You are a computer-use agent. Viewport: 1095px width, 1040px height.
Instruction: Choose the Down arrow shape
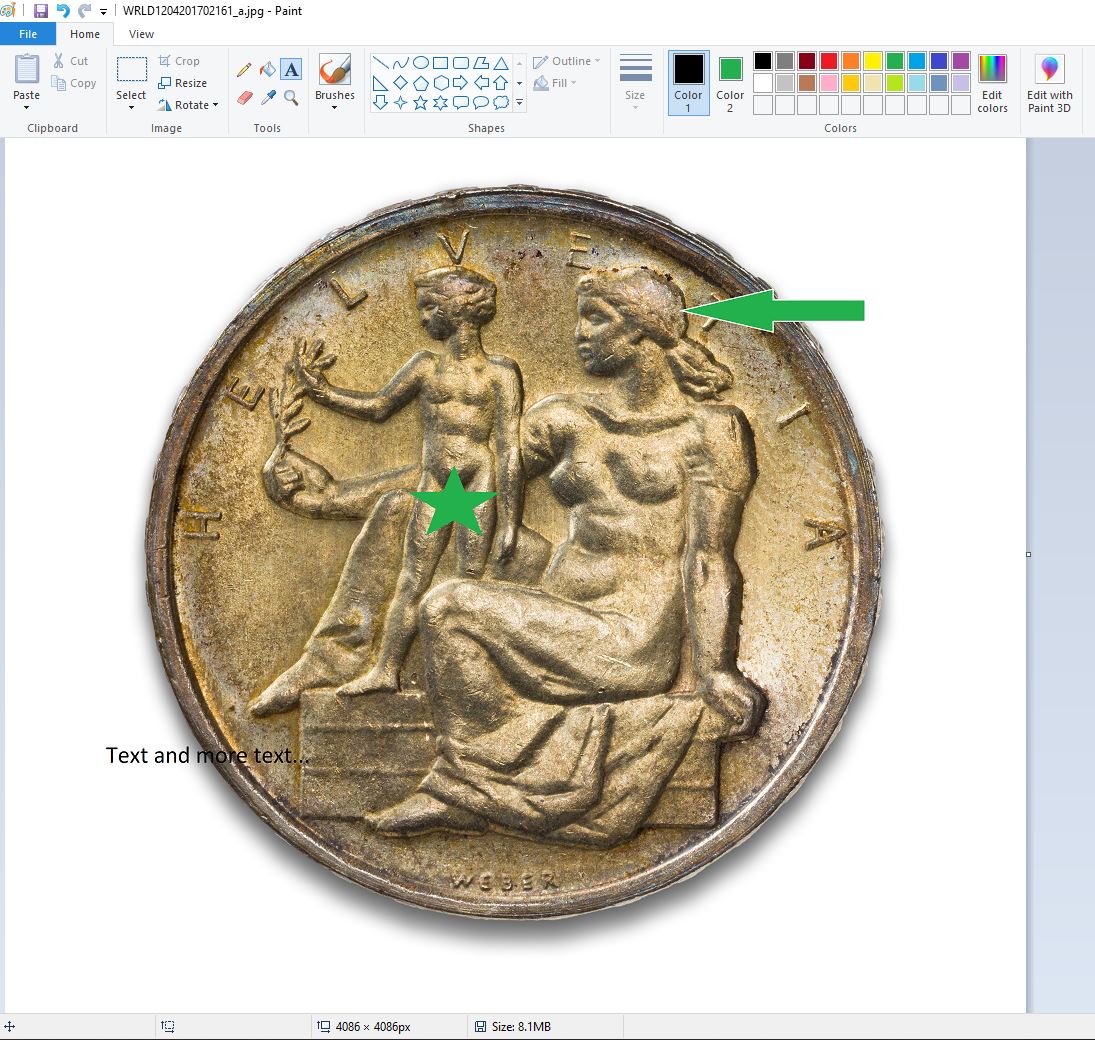click(380, 103)
